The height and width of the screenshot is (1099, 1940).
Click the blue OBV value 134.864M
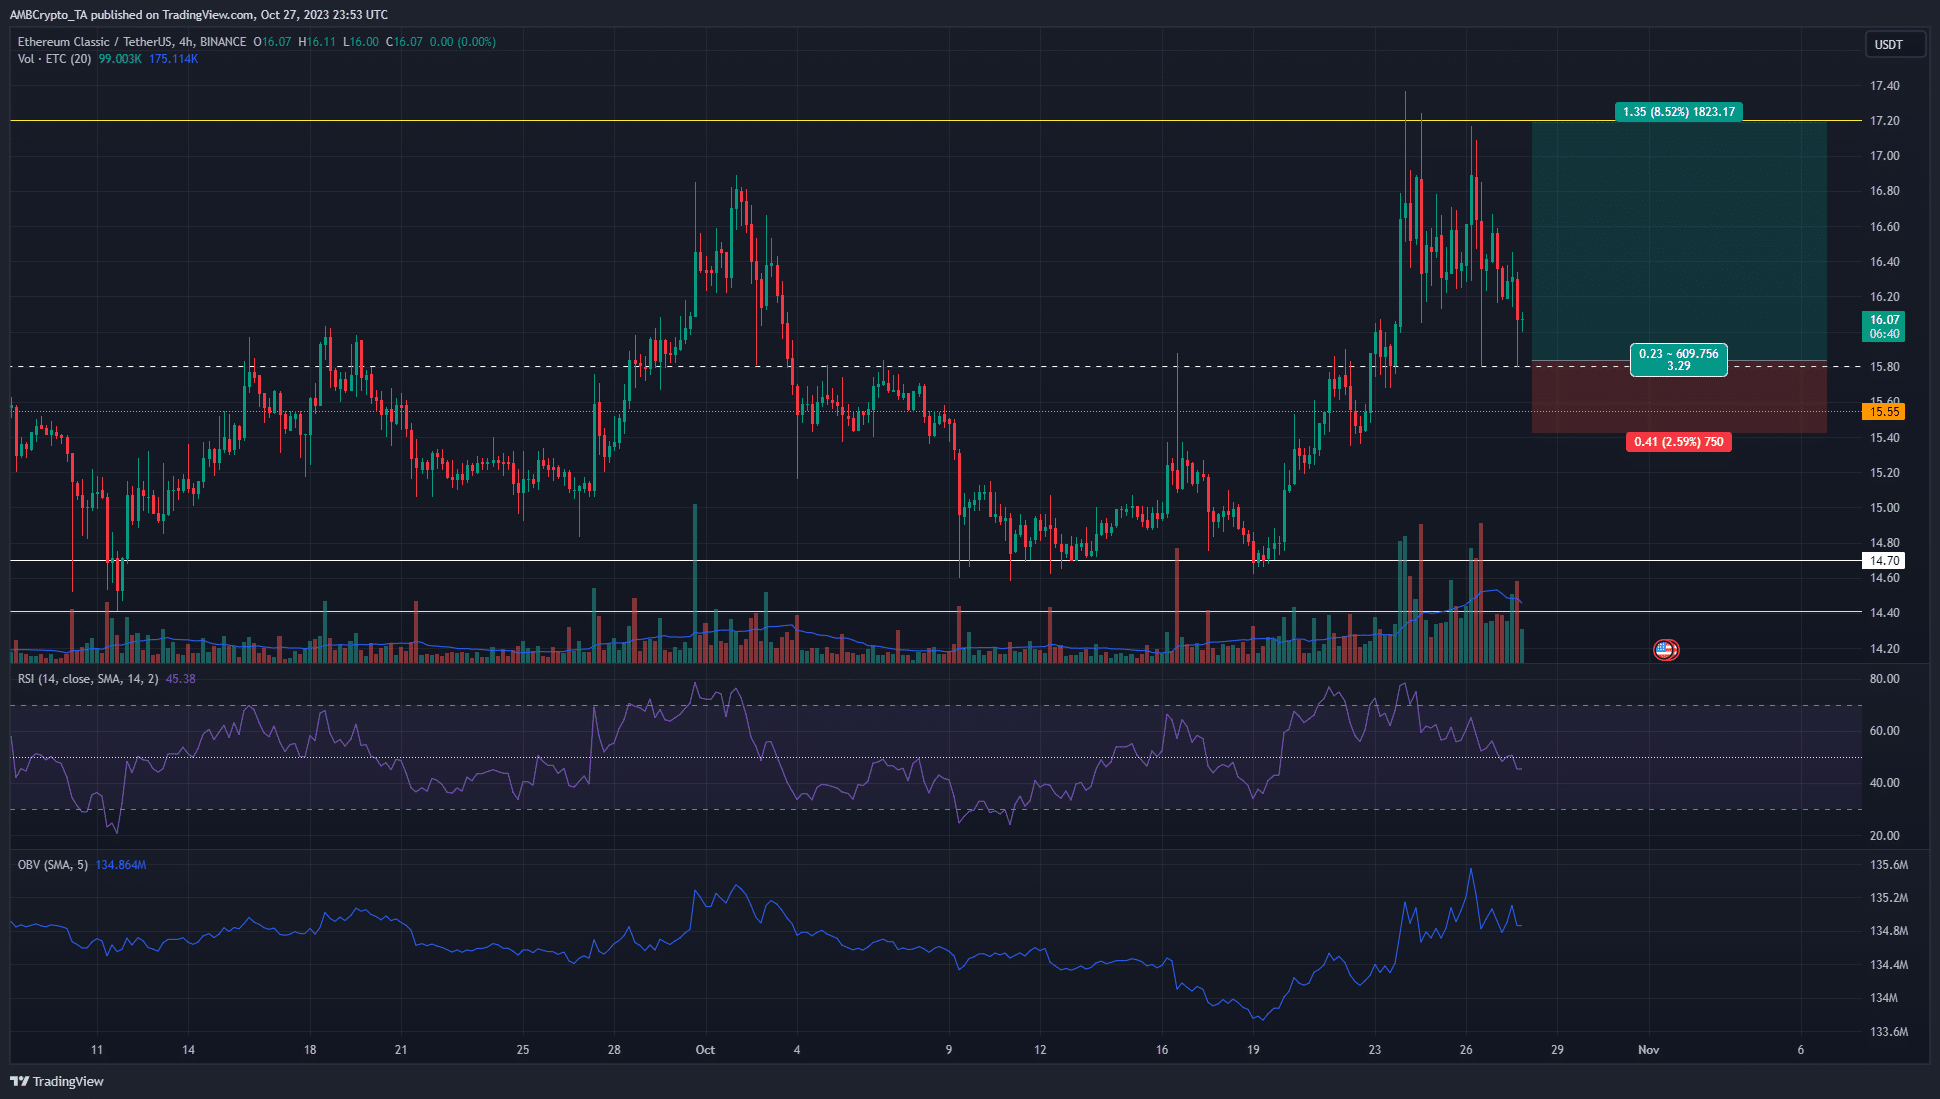pyautogui.click(x=121, y=865)
